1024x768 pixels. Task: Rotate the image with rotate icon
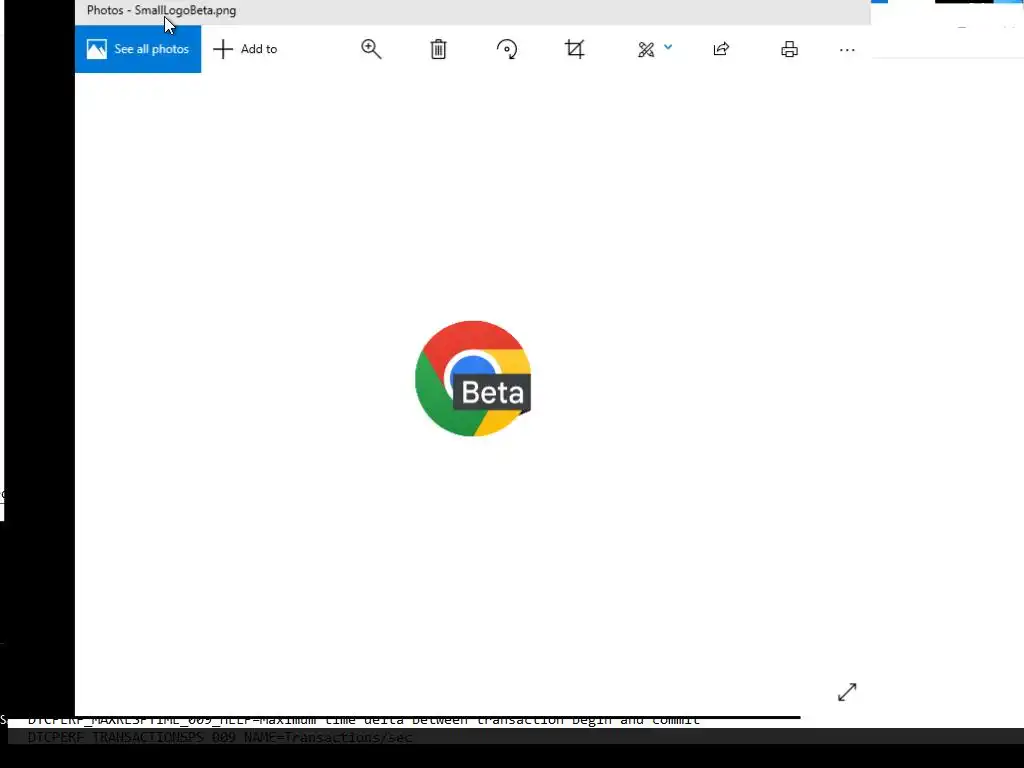coord(507,49)
